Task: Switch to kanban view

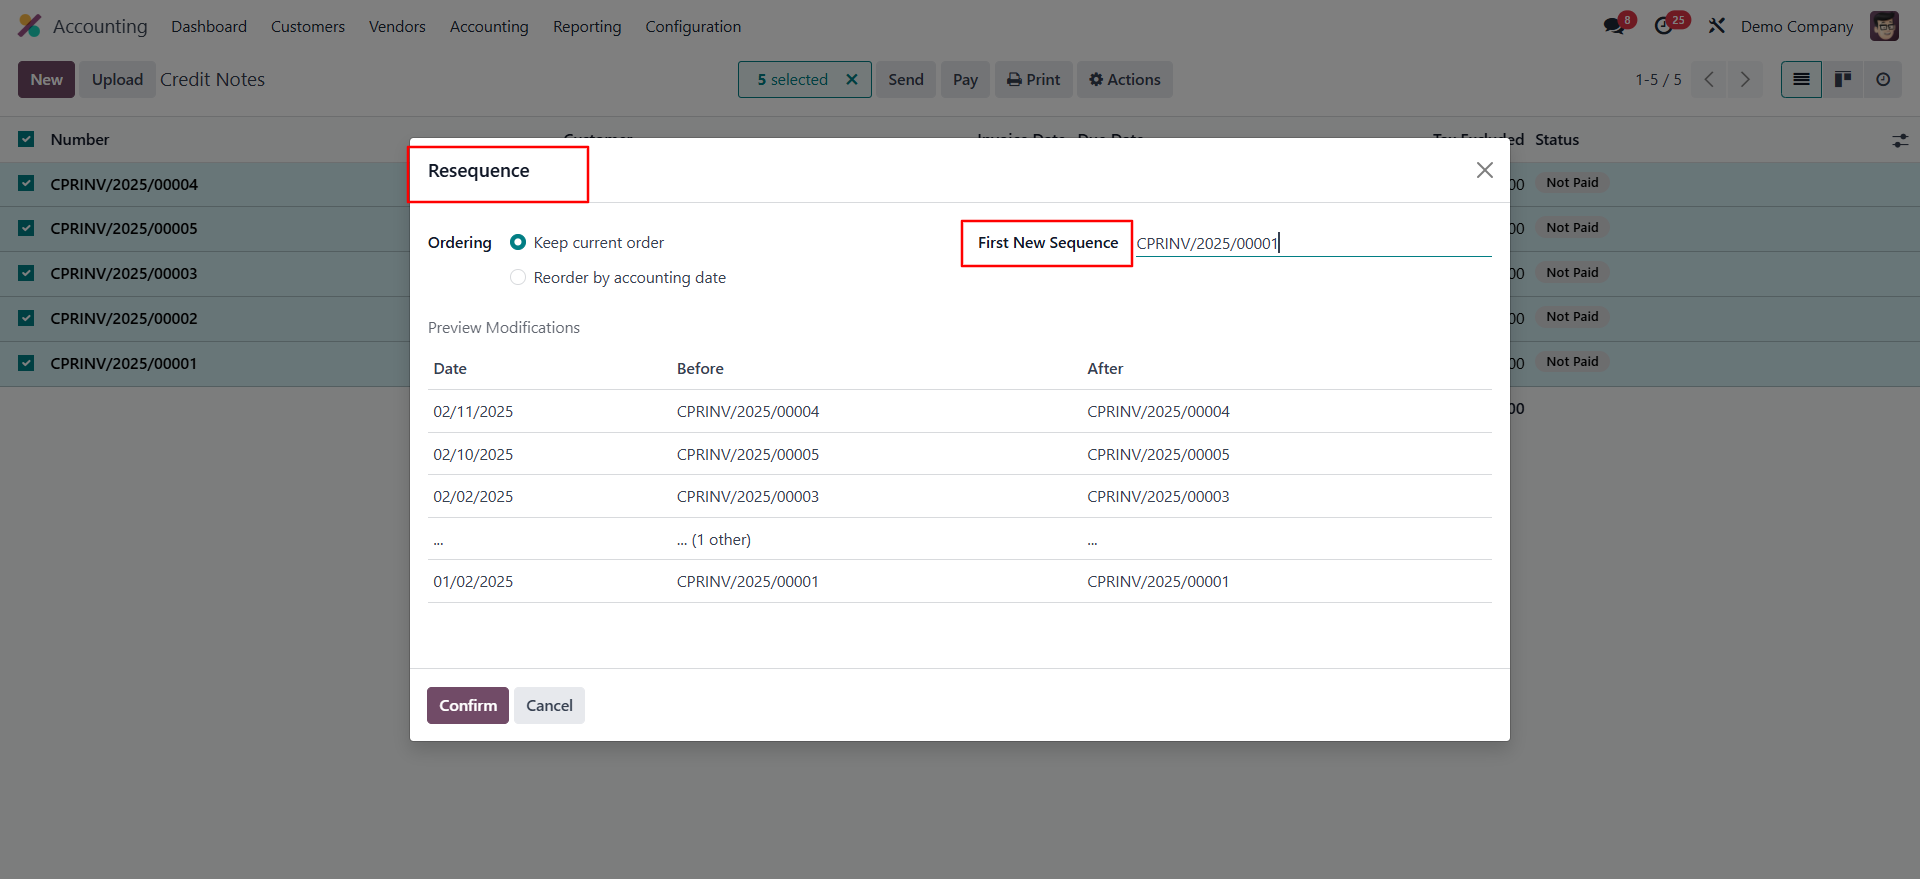Action: click(x=1842, y=80)
